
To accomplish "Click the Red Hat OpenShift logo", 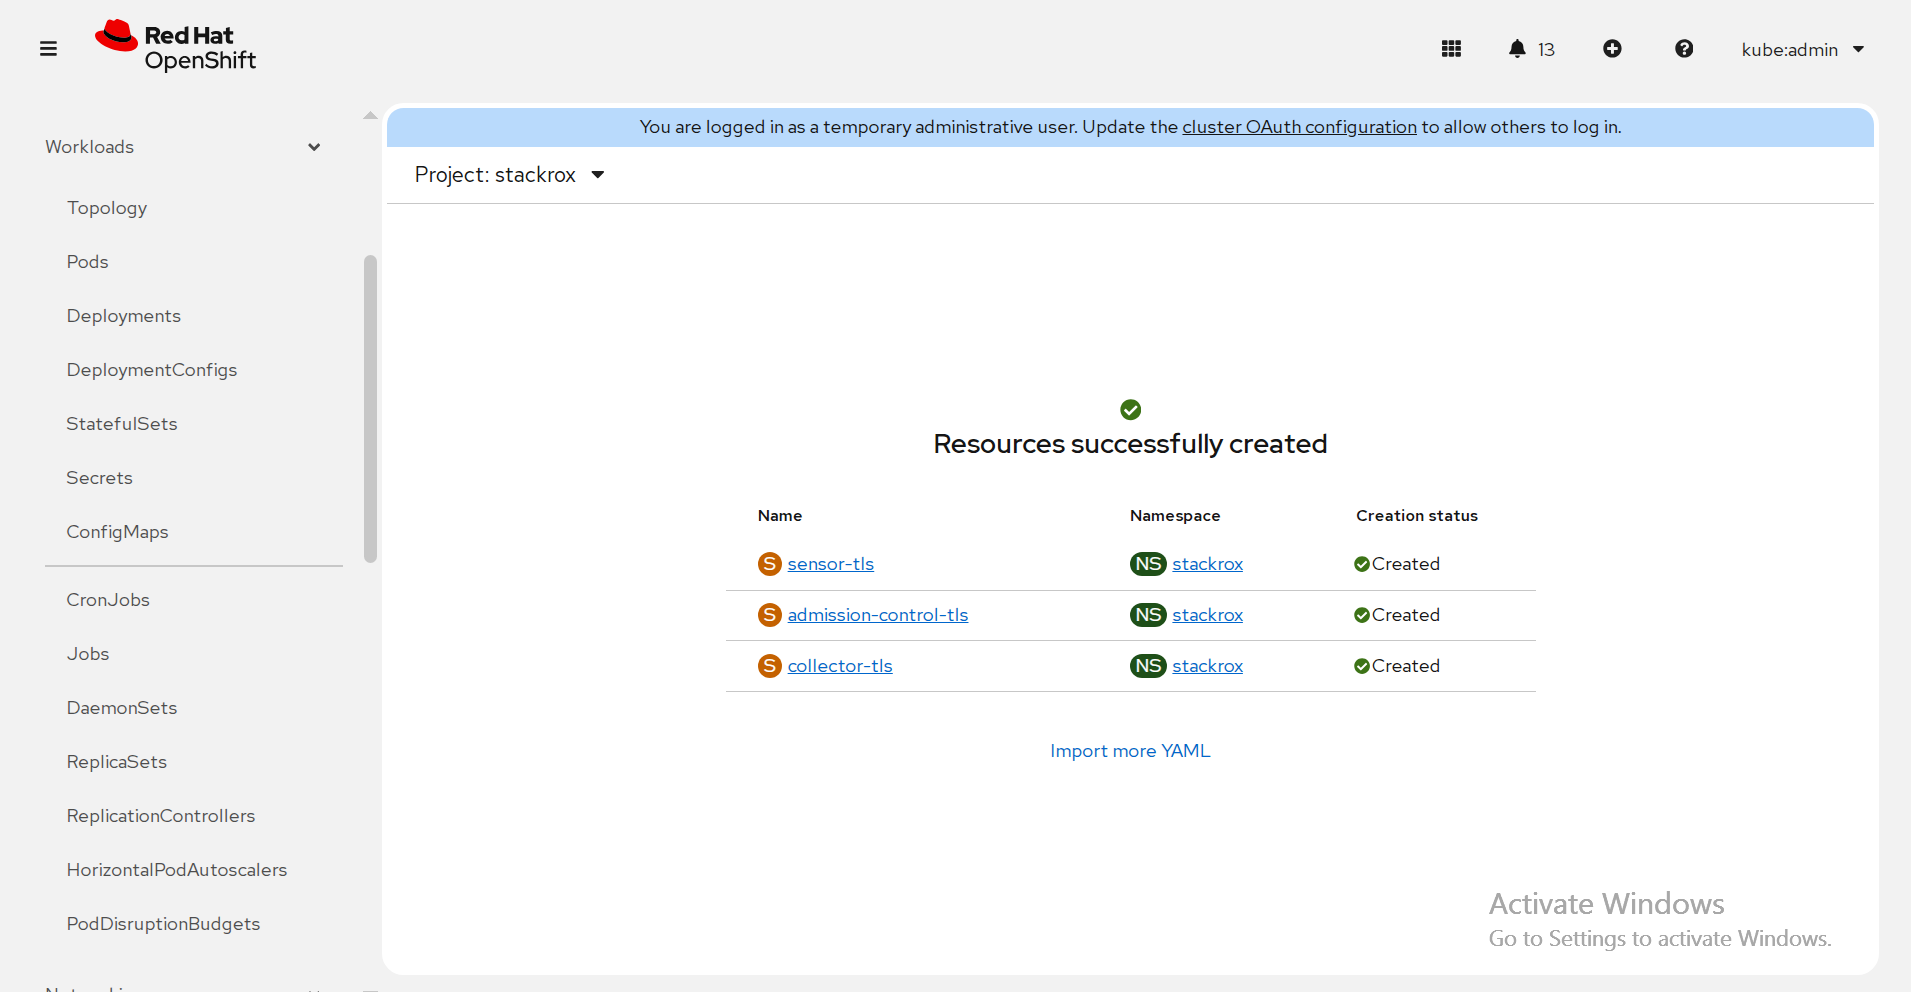I will tap(176, 47).
